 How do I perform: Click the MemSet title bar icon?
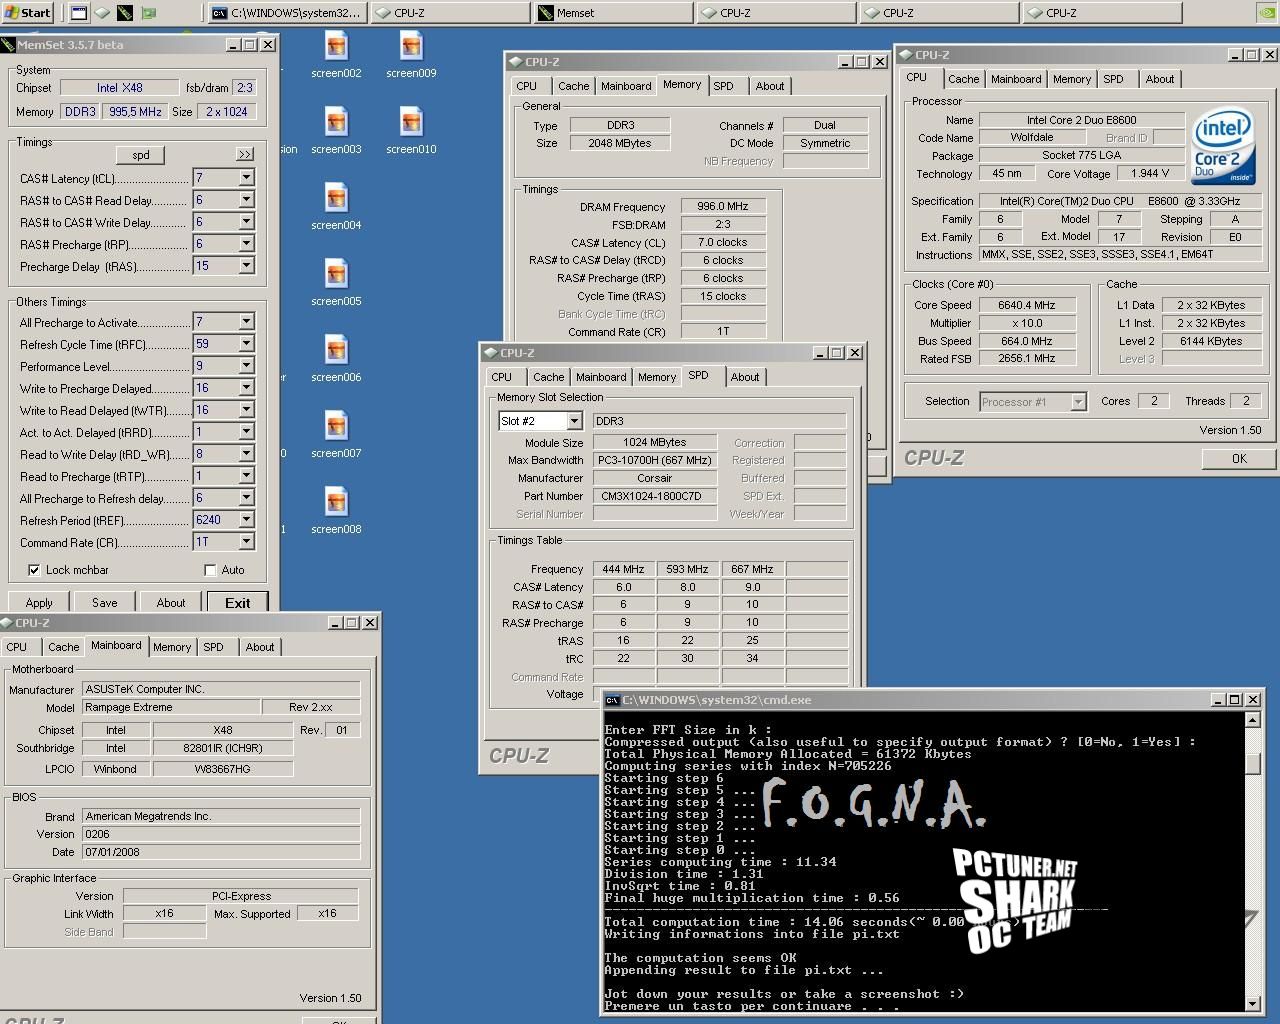(x=8, y=44)
